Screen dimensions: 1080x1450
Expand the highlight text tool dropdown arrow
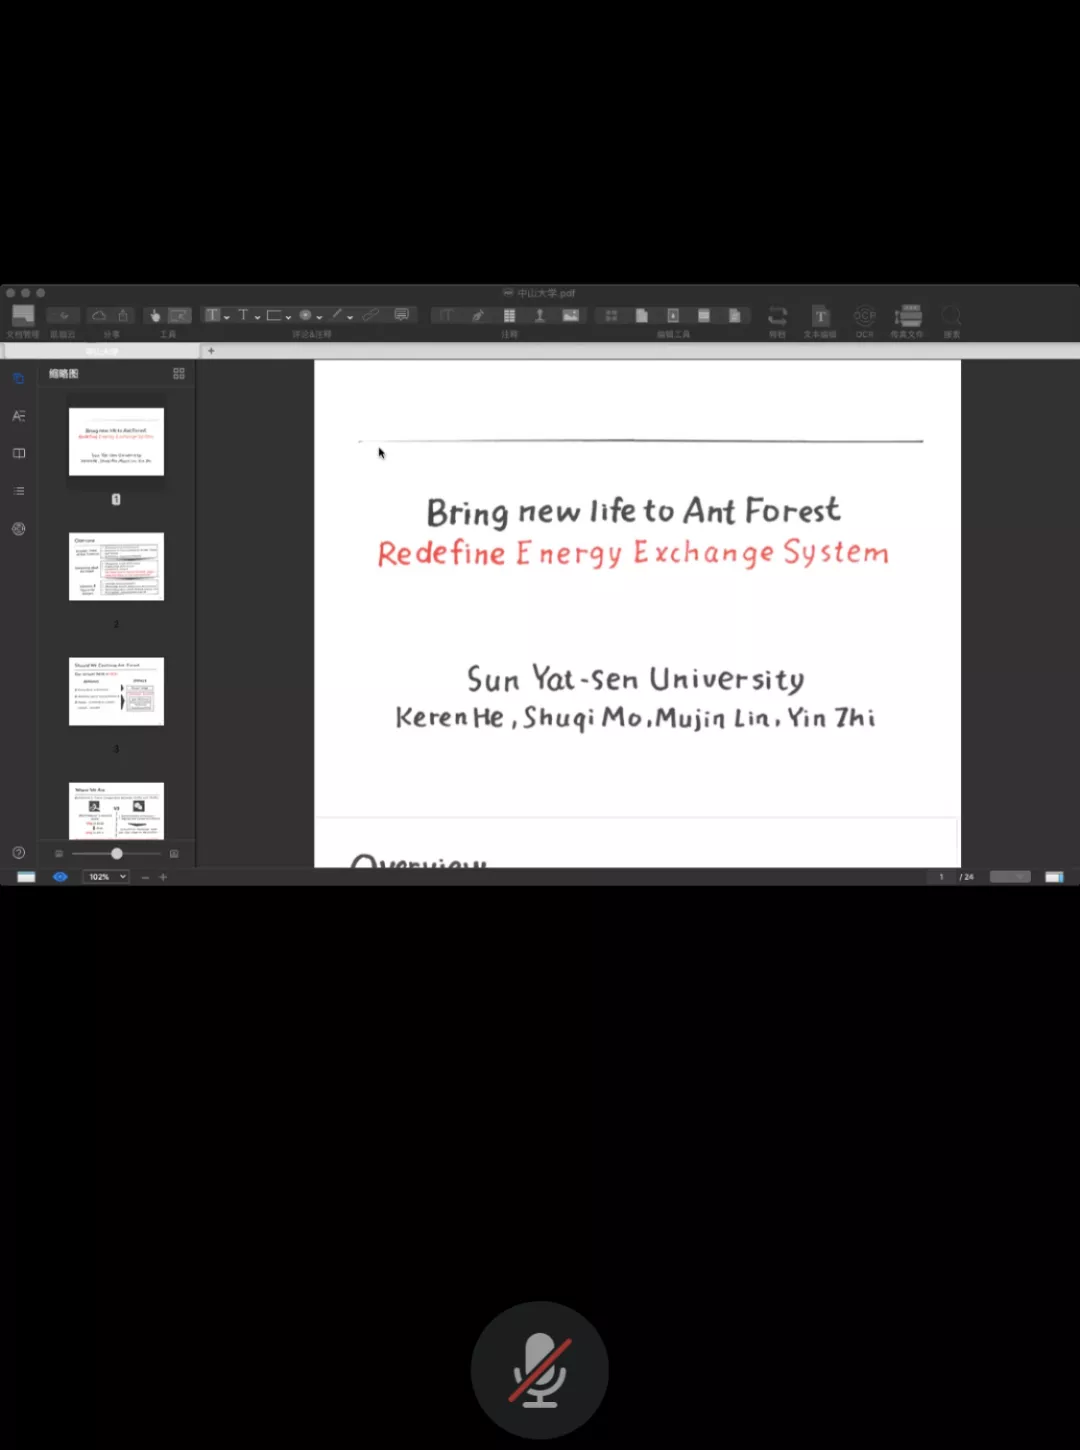pyautogui.click(x=227, y=317)
